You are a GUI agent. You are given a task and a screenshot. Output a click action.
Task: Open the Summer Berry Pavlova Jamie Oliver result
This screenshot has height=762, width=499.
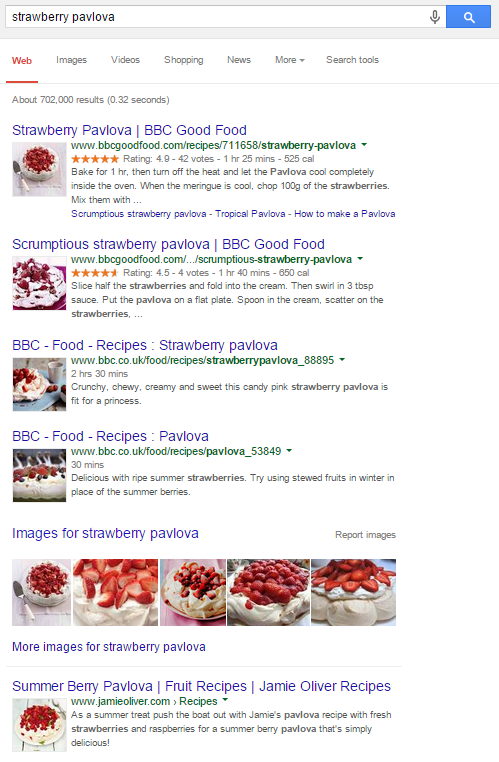point(201,686)
